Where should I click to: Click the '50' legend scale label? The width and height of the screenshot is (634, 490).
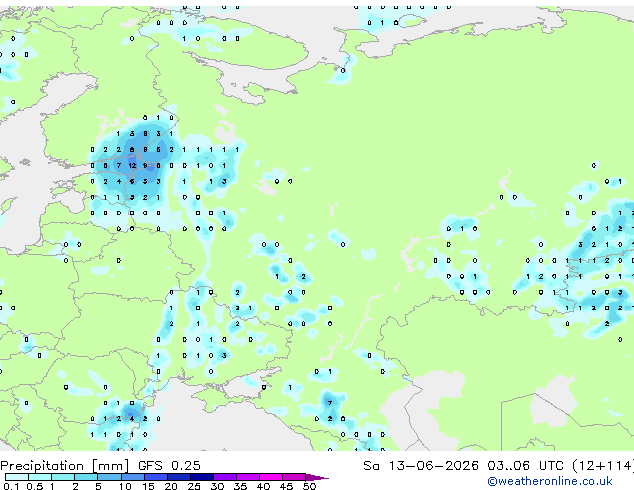[309, 486]
